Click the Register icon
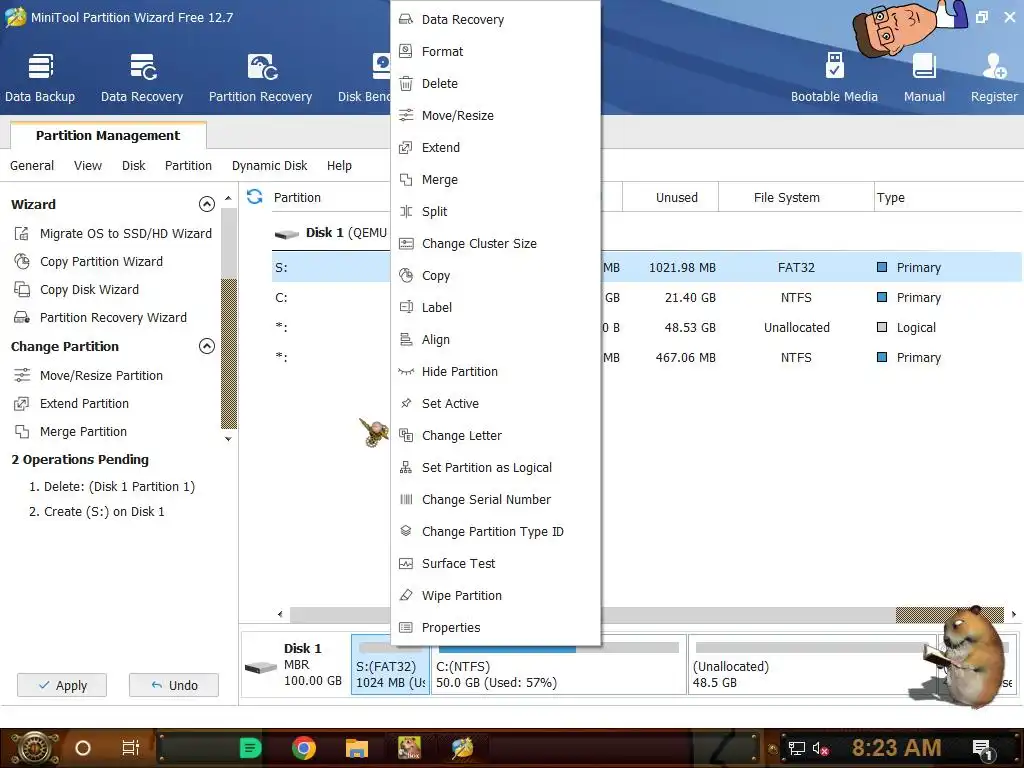 click(x=994, y=78)
